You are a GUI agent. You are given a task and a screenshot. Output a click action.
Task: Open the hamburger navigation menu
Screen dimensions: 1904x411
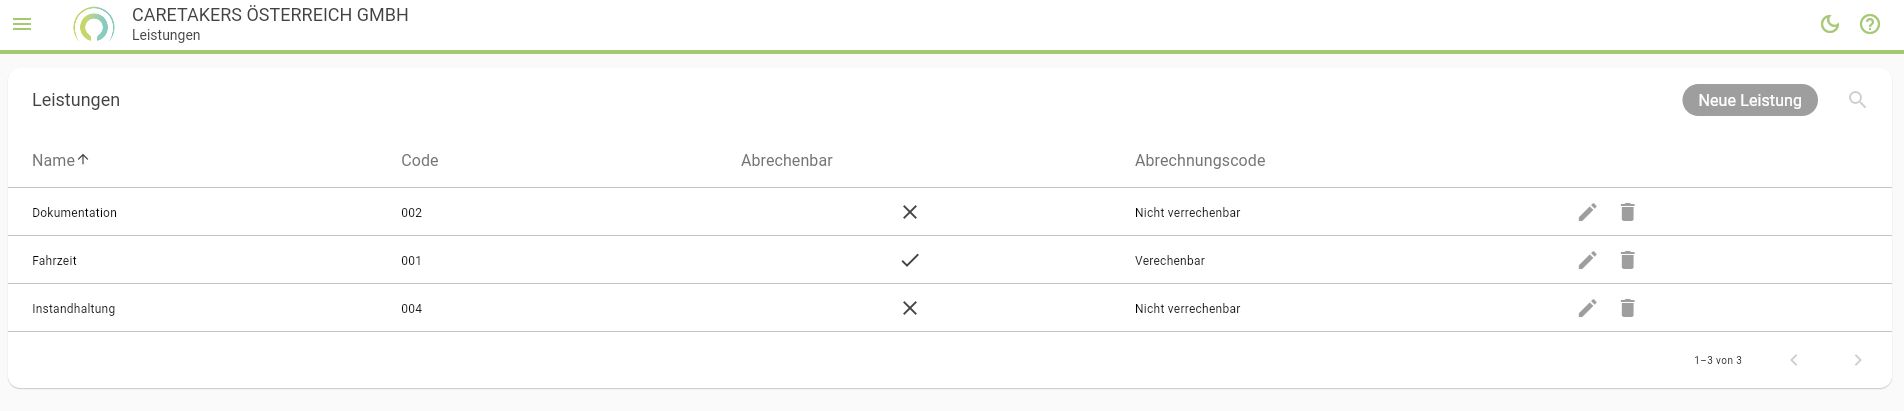pos(22,24)
